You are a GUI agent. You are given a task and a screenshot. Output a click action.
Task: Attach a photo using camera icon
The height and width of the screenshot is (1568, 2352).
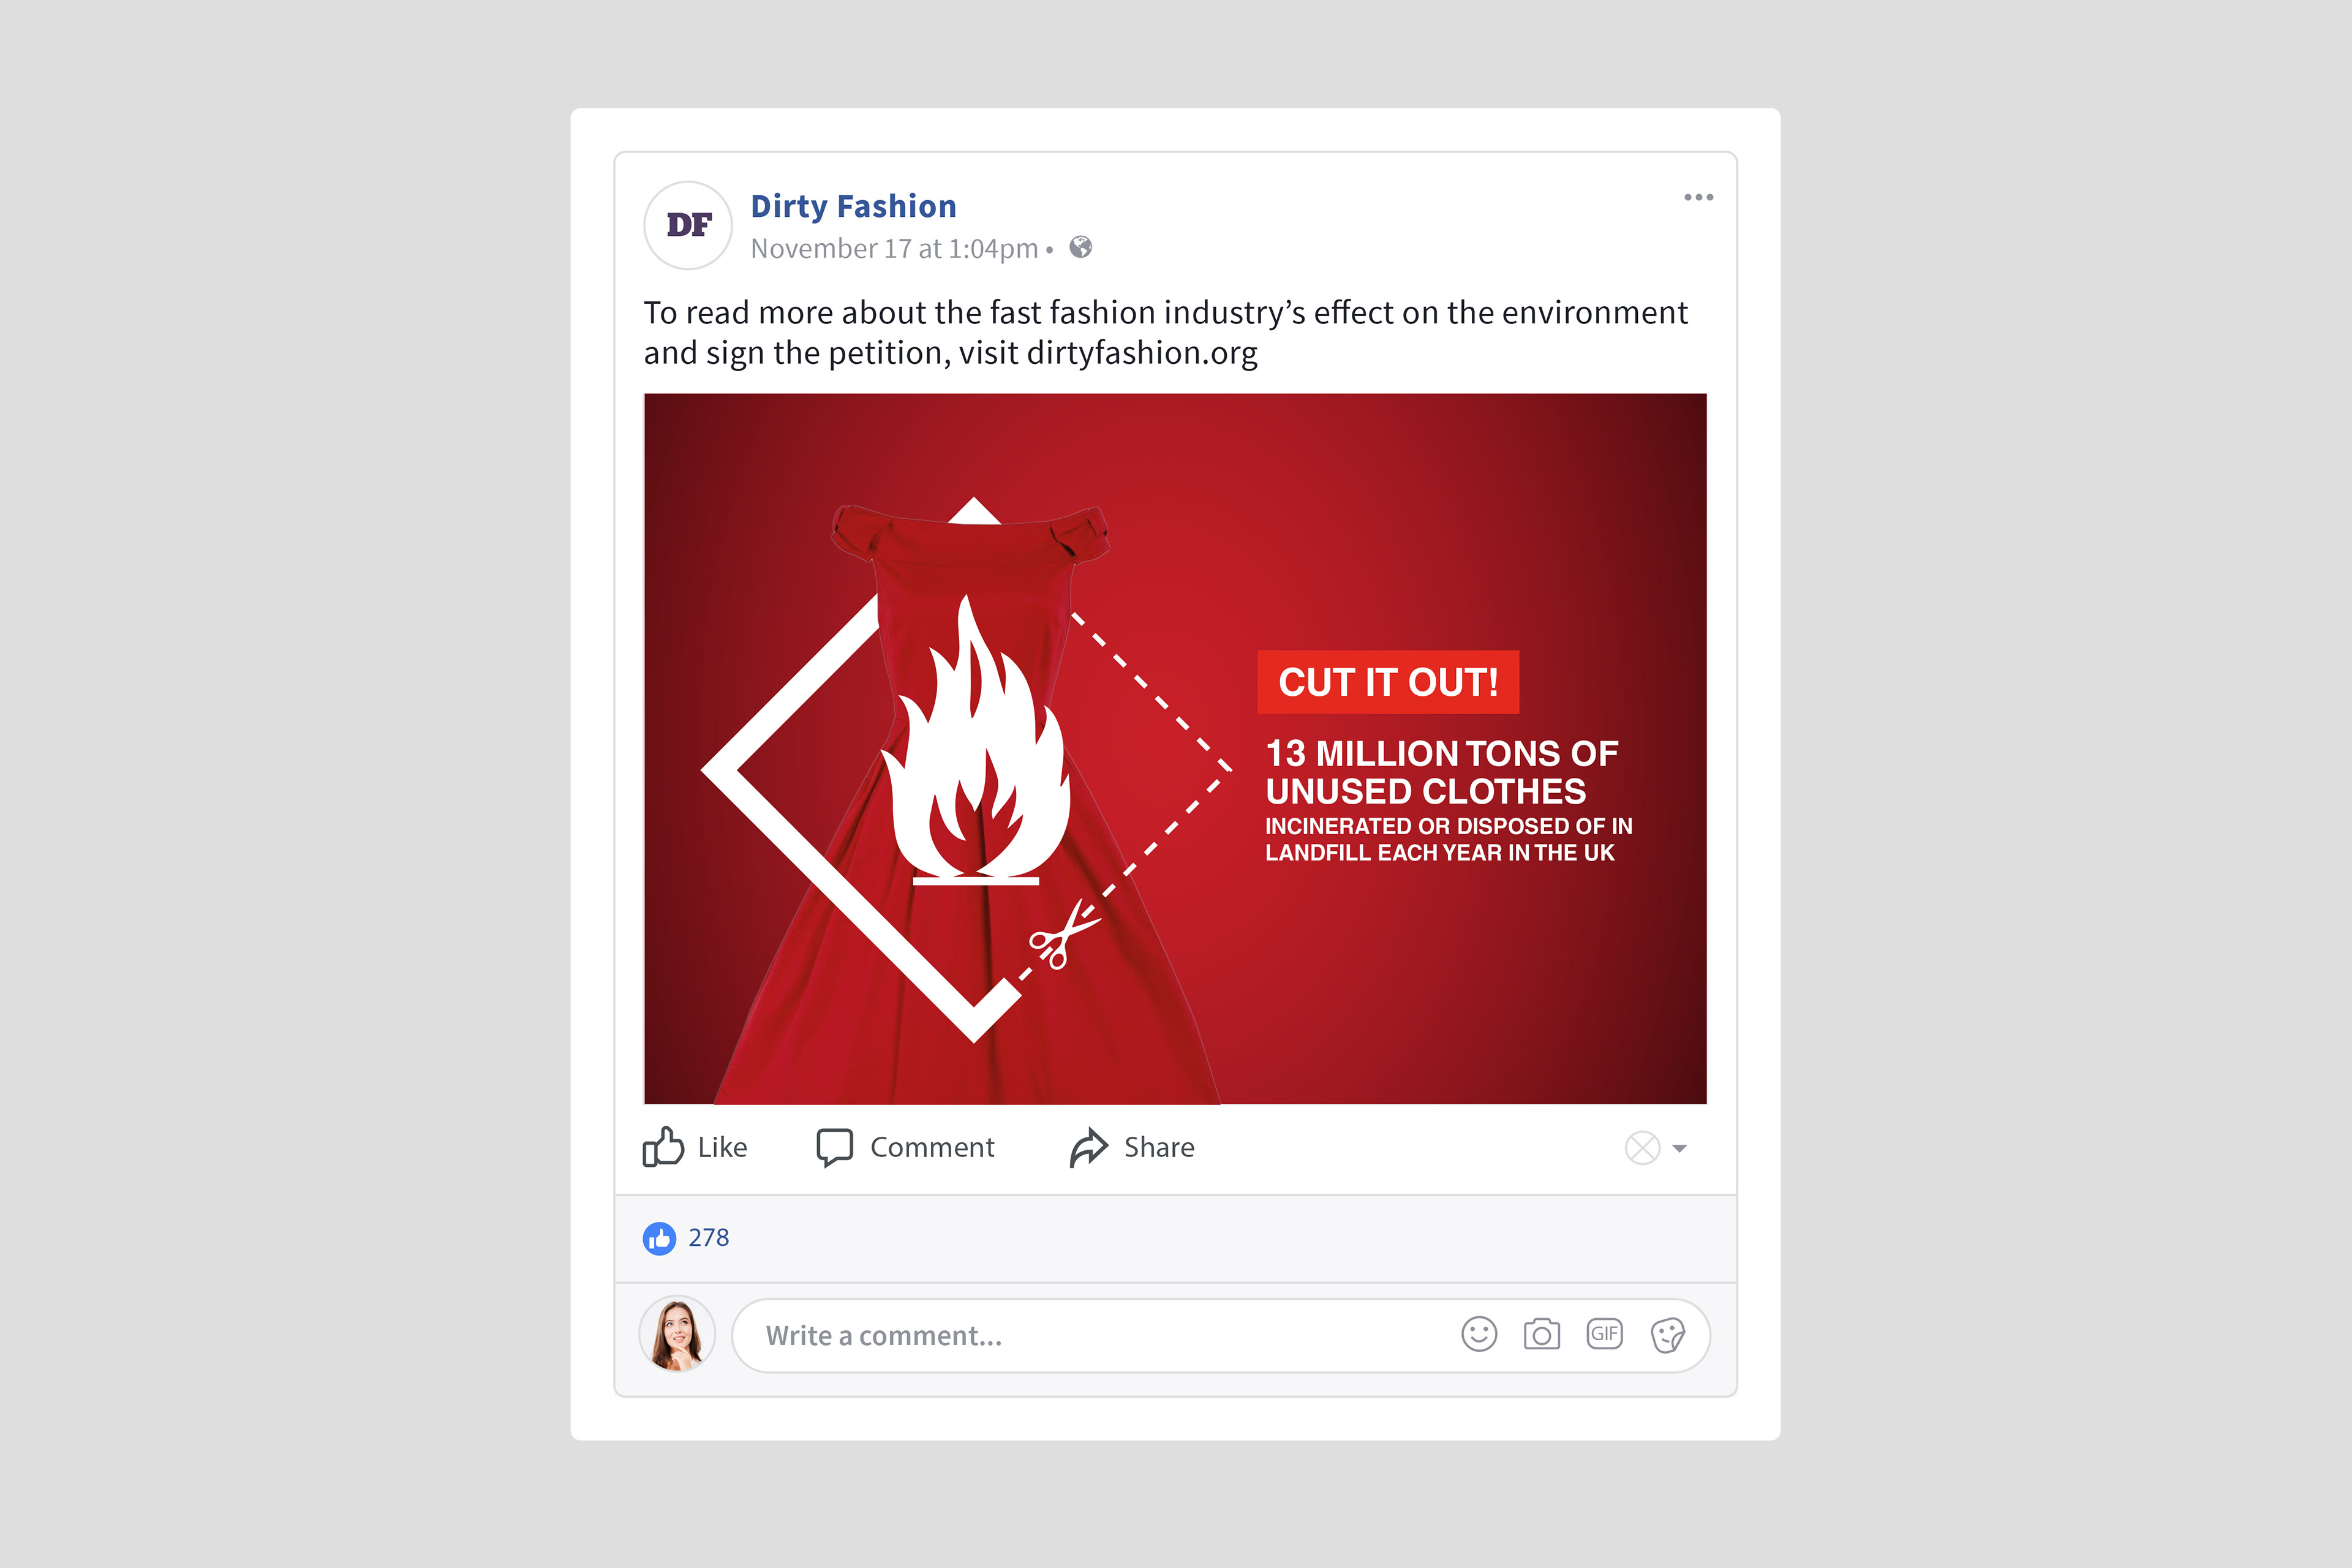point(1542,1334)
